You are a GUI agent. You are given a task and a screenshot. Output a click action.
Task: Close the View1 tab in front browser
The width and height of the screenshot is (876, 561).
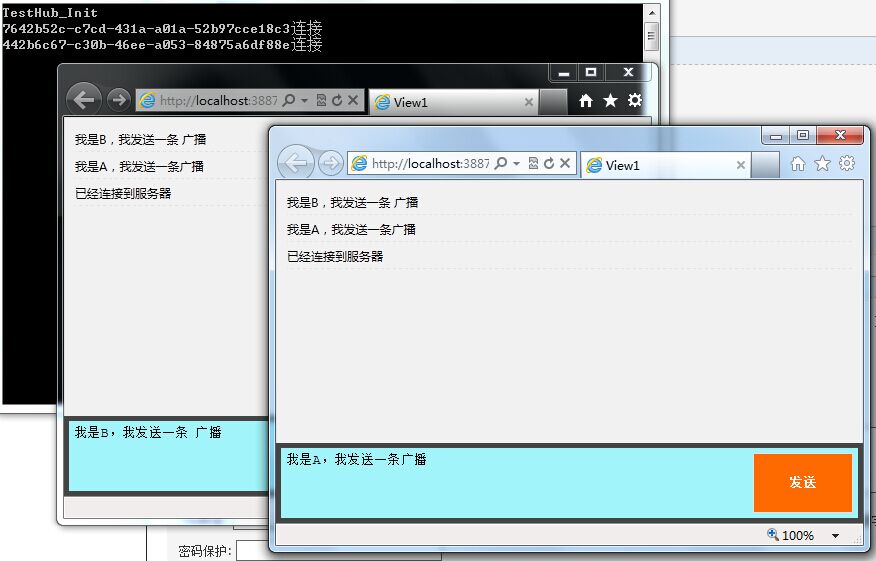(741, 165)
